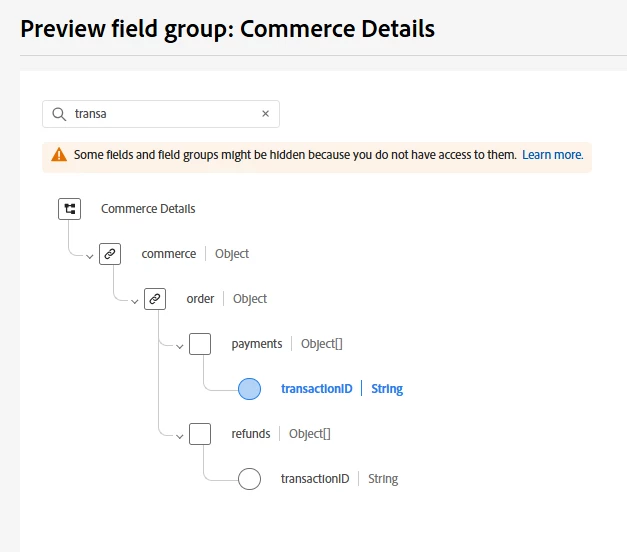This screenshot has height=552, width=627.
Task: Click the Commerce Details schema root icon
Action: pos(70,209)
